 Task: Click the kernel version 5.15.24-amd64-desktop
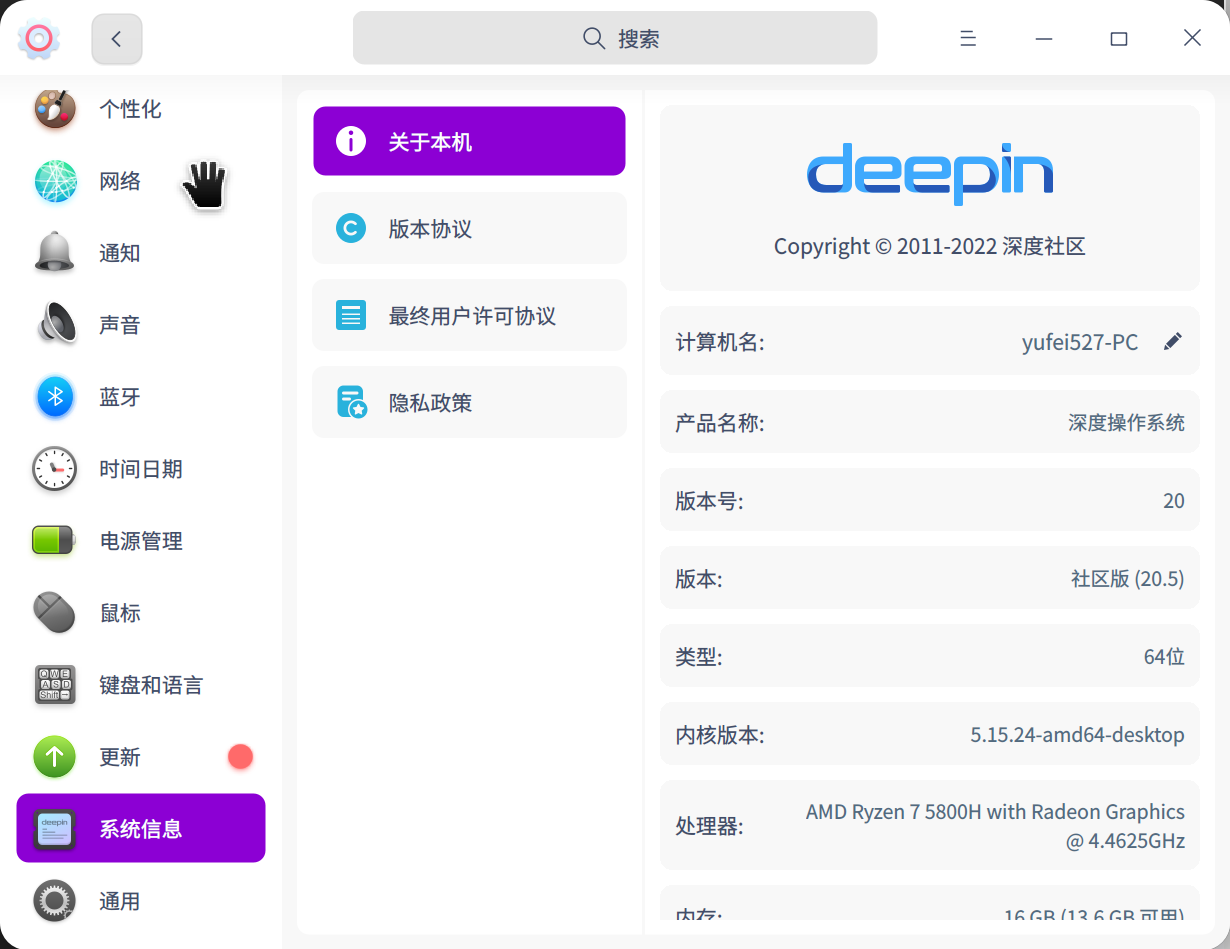(x=1077, y=735)
